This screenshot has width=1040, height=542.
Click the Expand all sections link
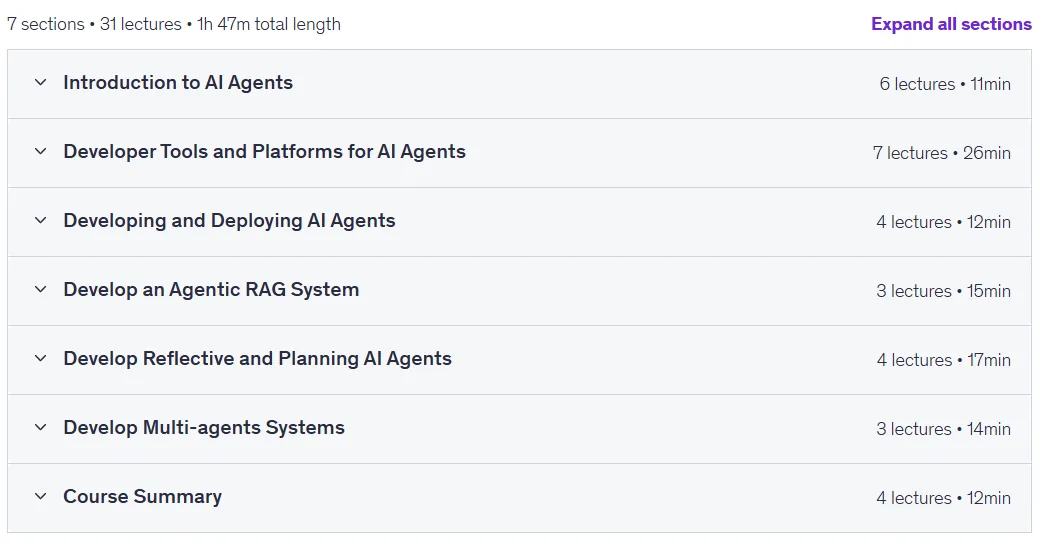pyautogui.click(x=951, y=24)
